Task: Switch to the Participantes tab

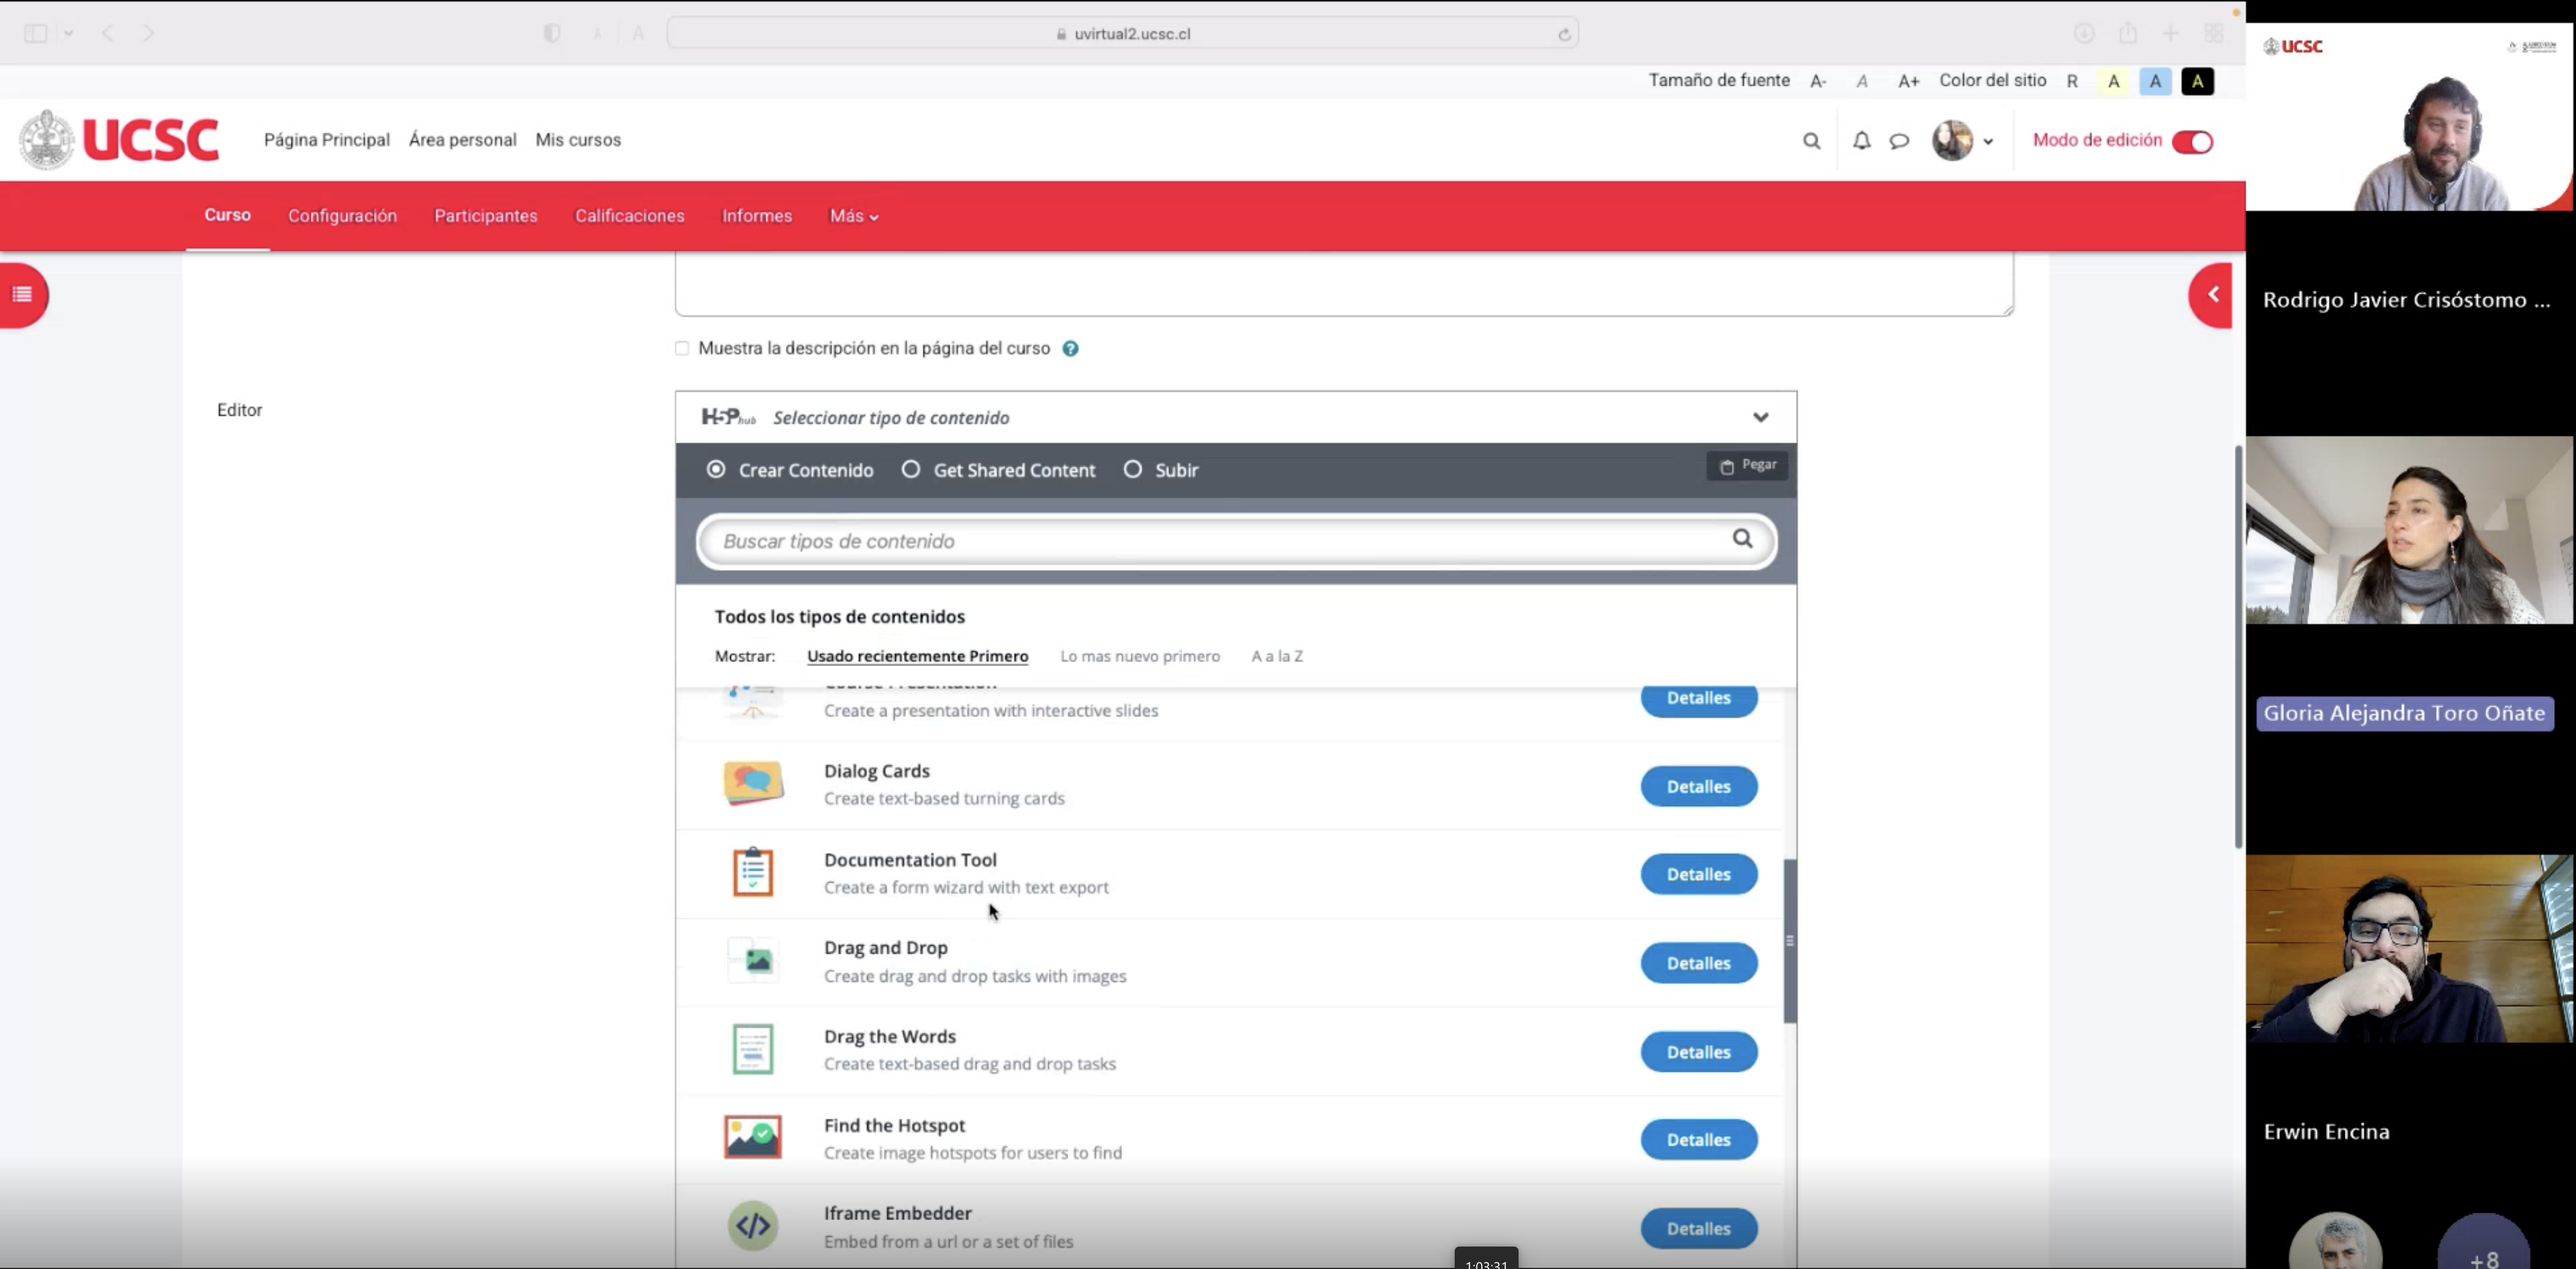Action: point(485,216)
